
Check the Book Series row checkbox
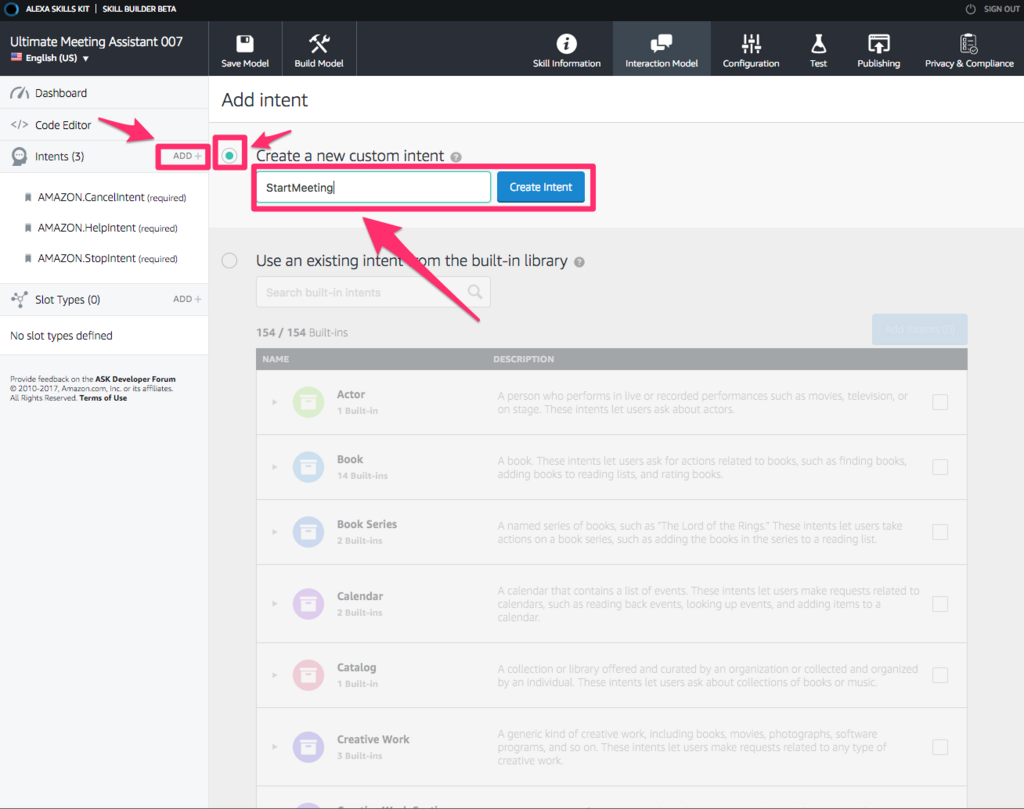[940, 531]
